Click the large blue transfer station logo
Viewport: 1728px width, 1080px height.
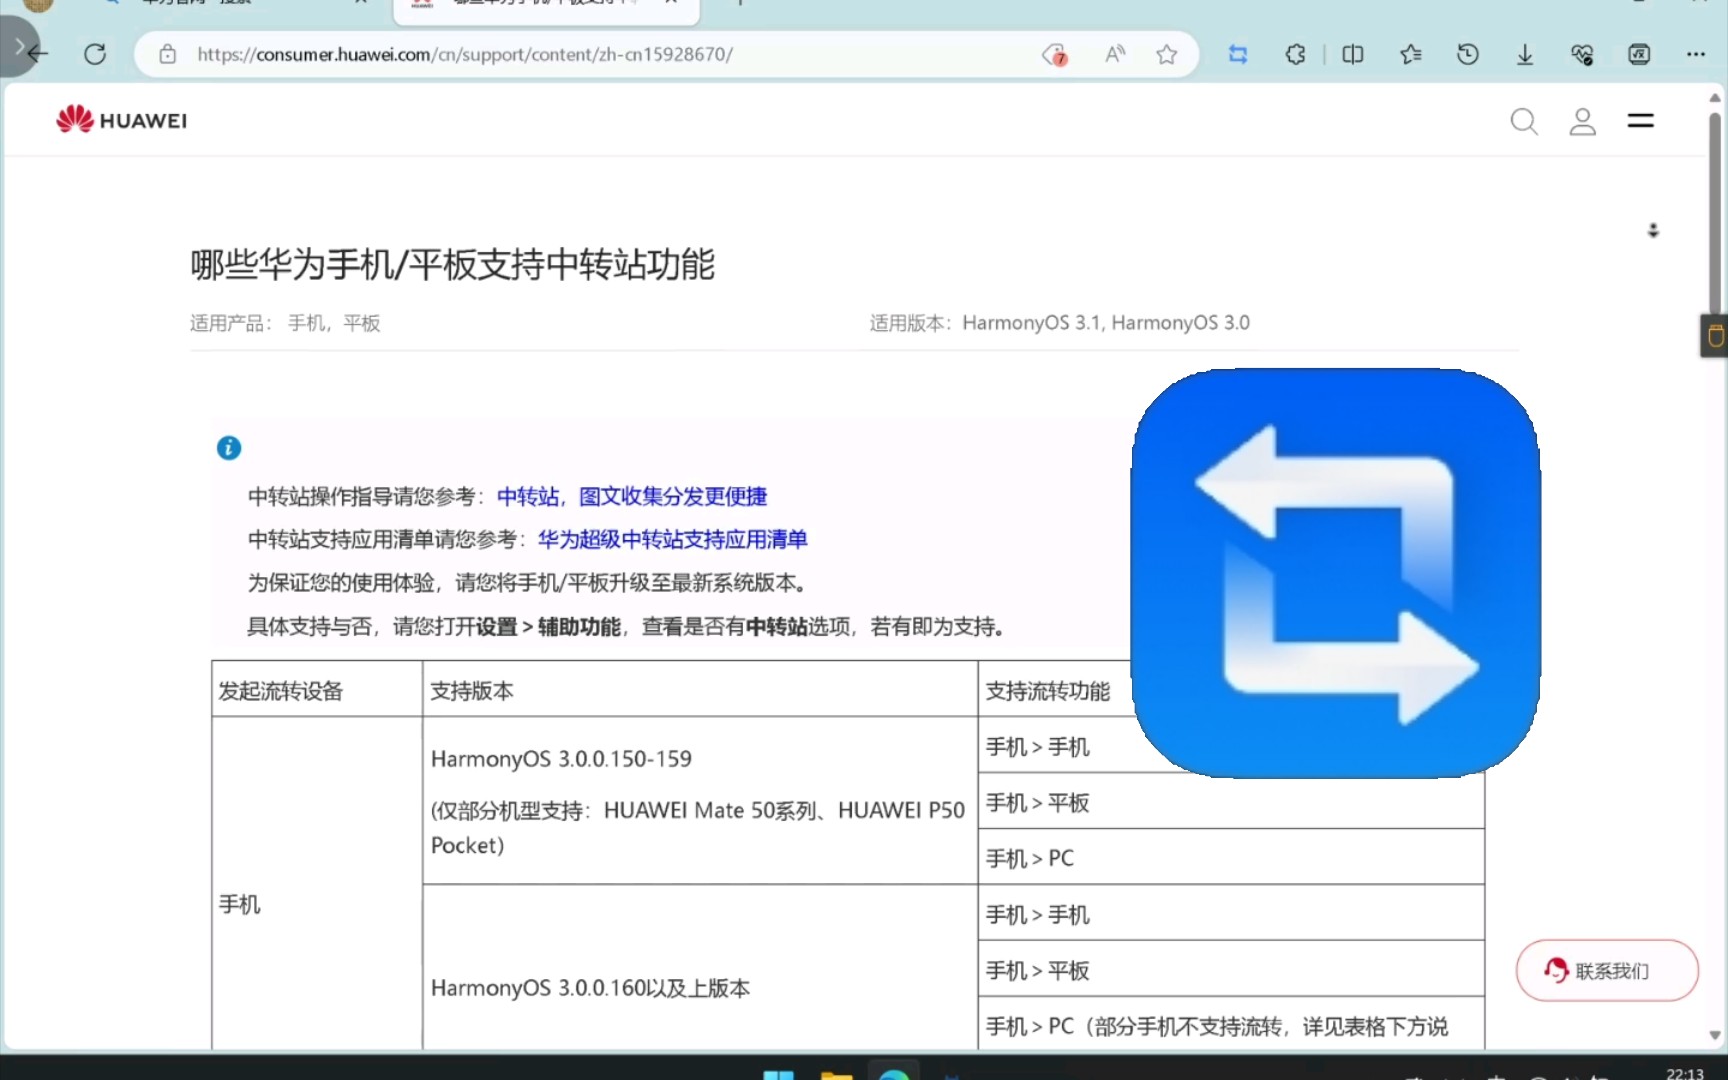pos(1336,573)
